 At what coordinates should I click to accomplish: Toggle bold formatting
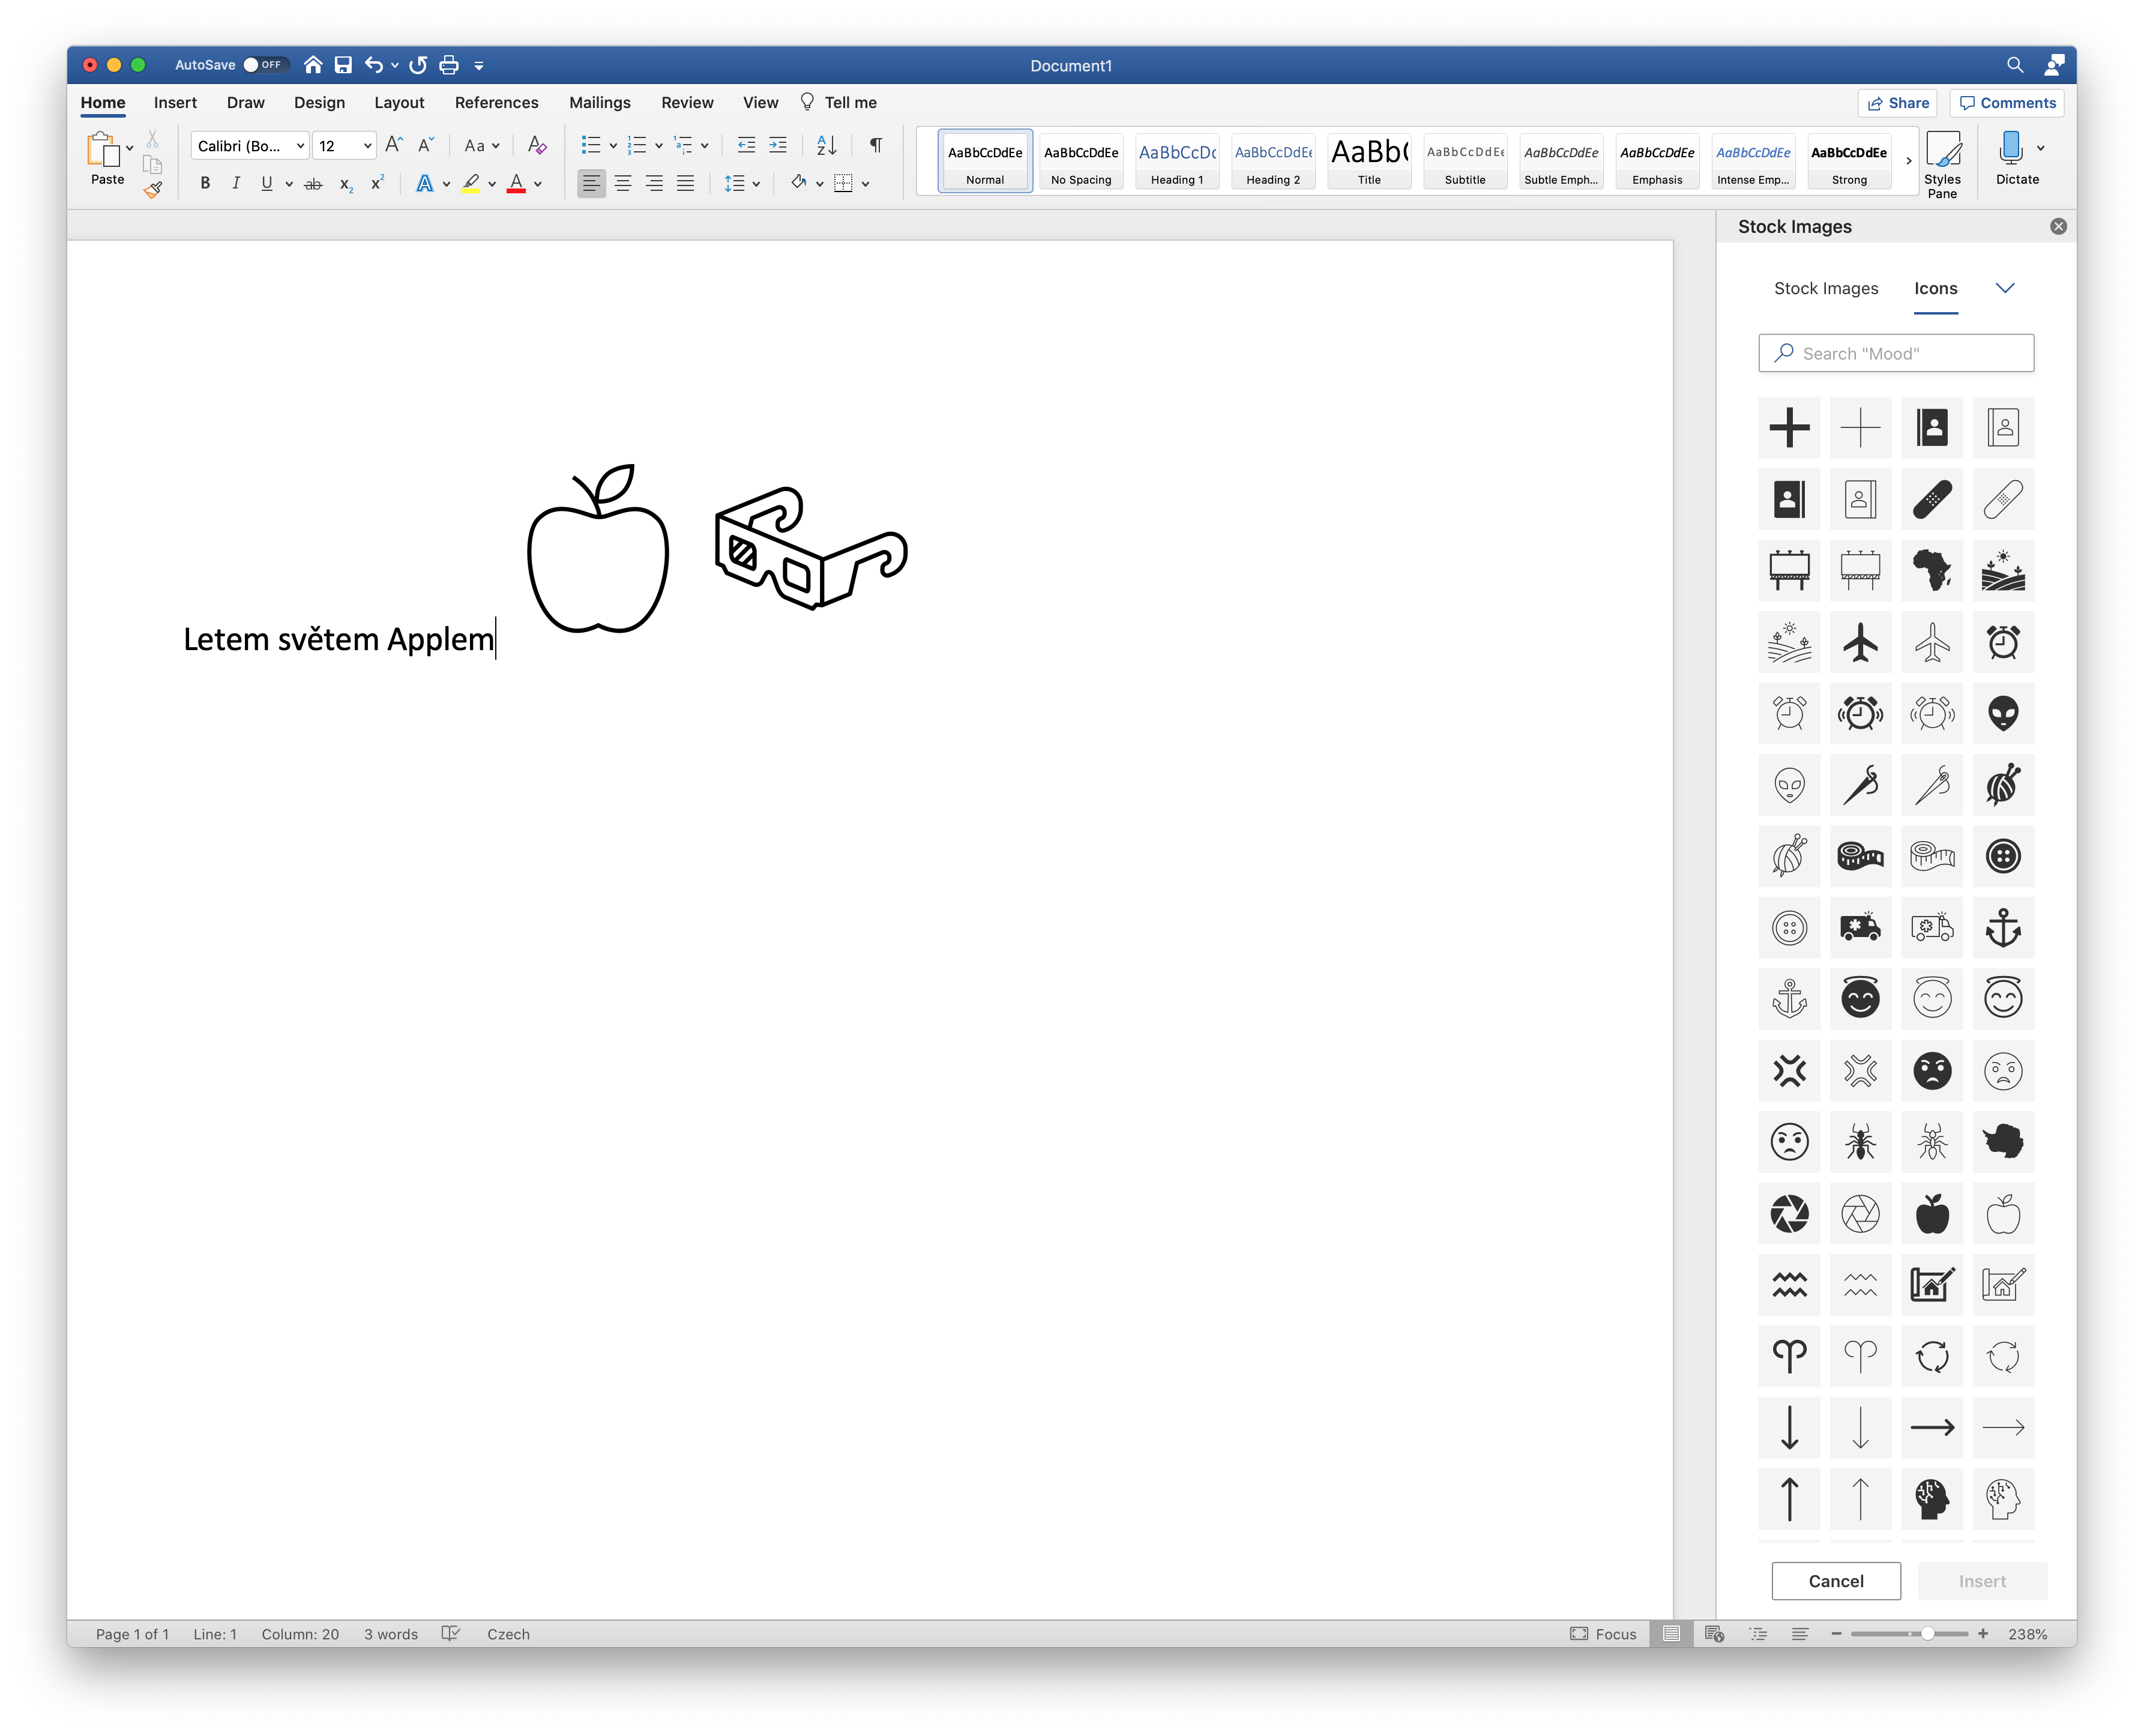(x=205, y=183)
